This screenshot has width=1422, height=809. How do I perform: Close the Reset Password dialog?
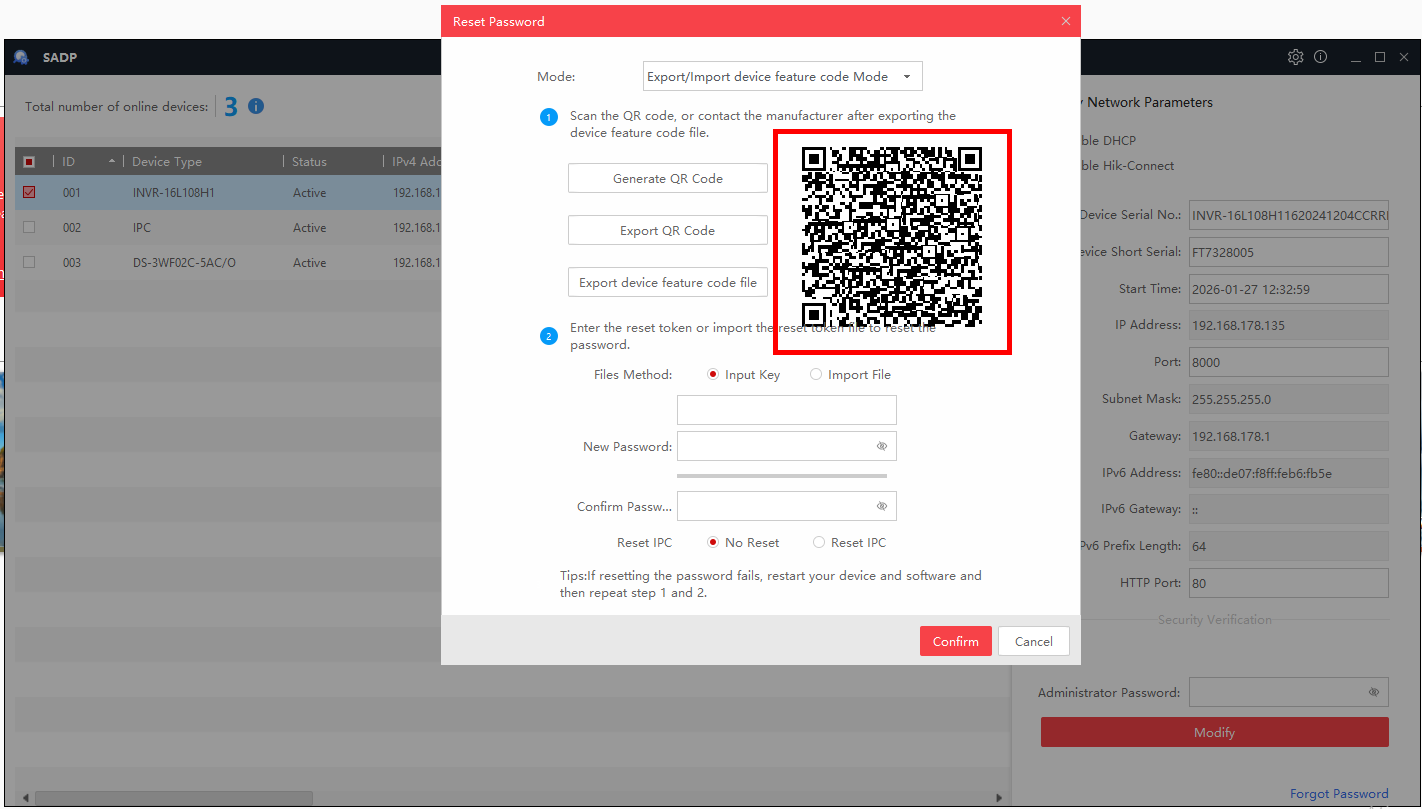pos(1066,21)
